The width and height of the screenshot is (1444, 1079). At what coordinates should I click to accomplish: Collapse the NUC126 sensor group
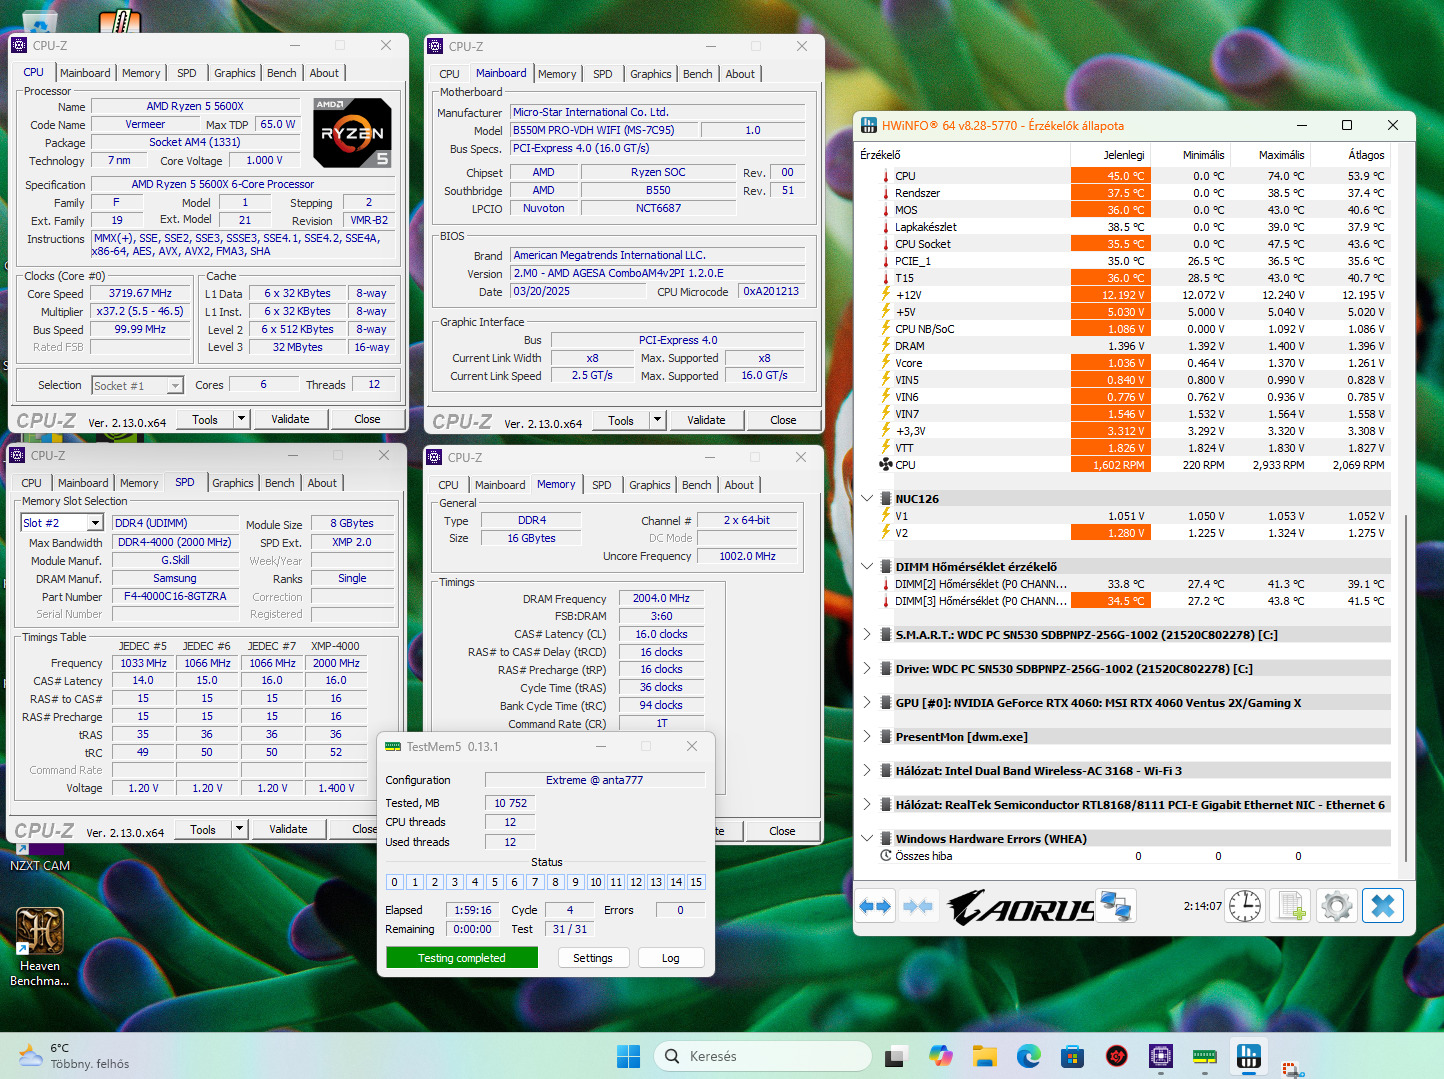(x=867, y=498)
